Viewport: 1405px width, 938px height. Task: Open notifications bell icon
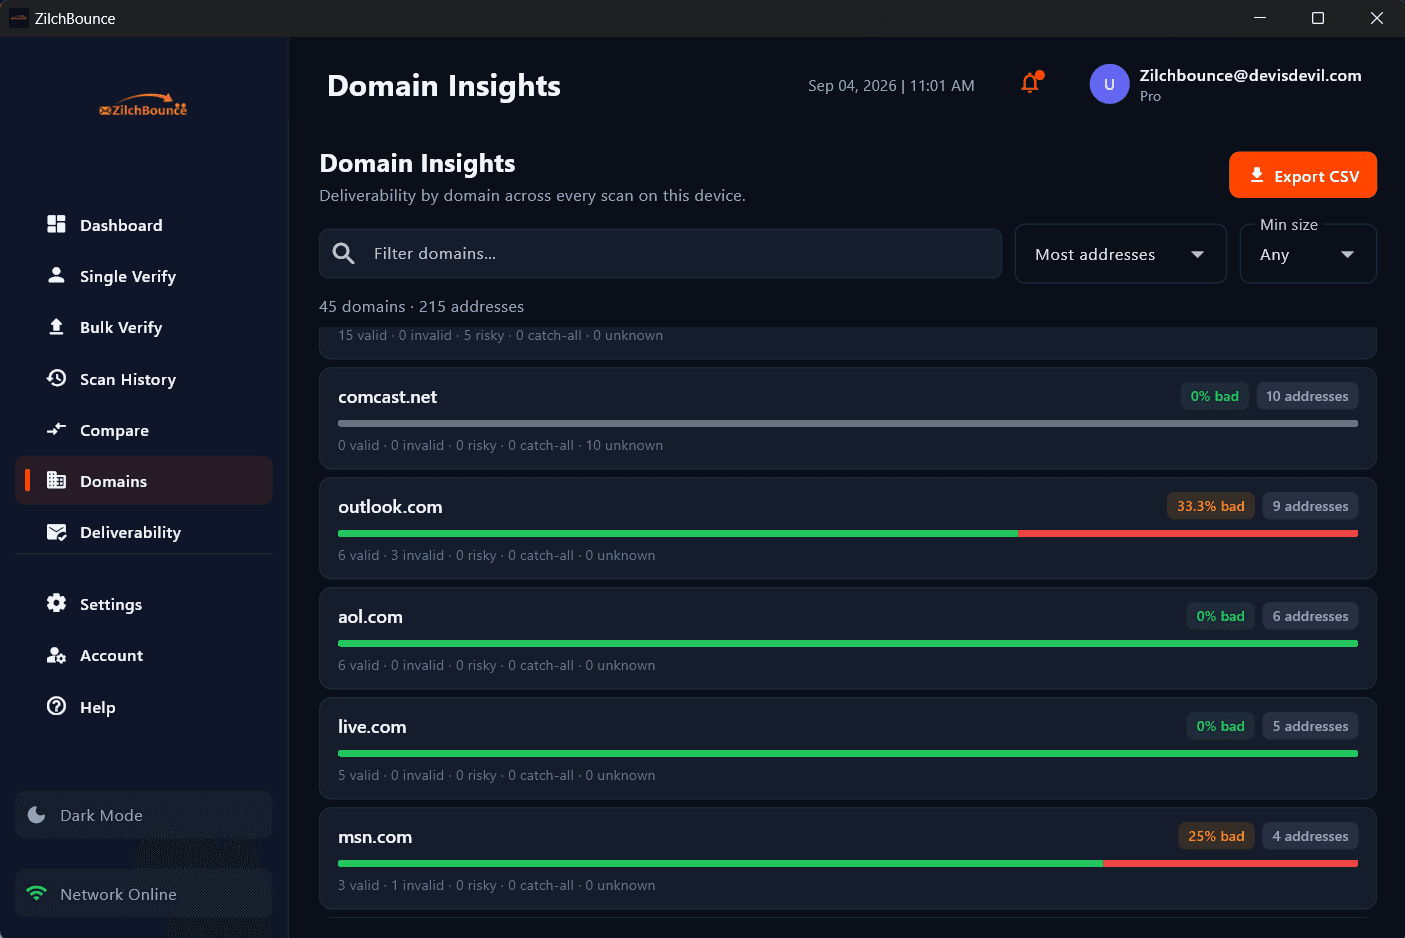1030,83
